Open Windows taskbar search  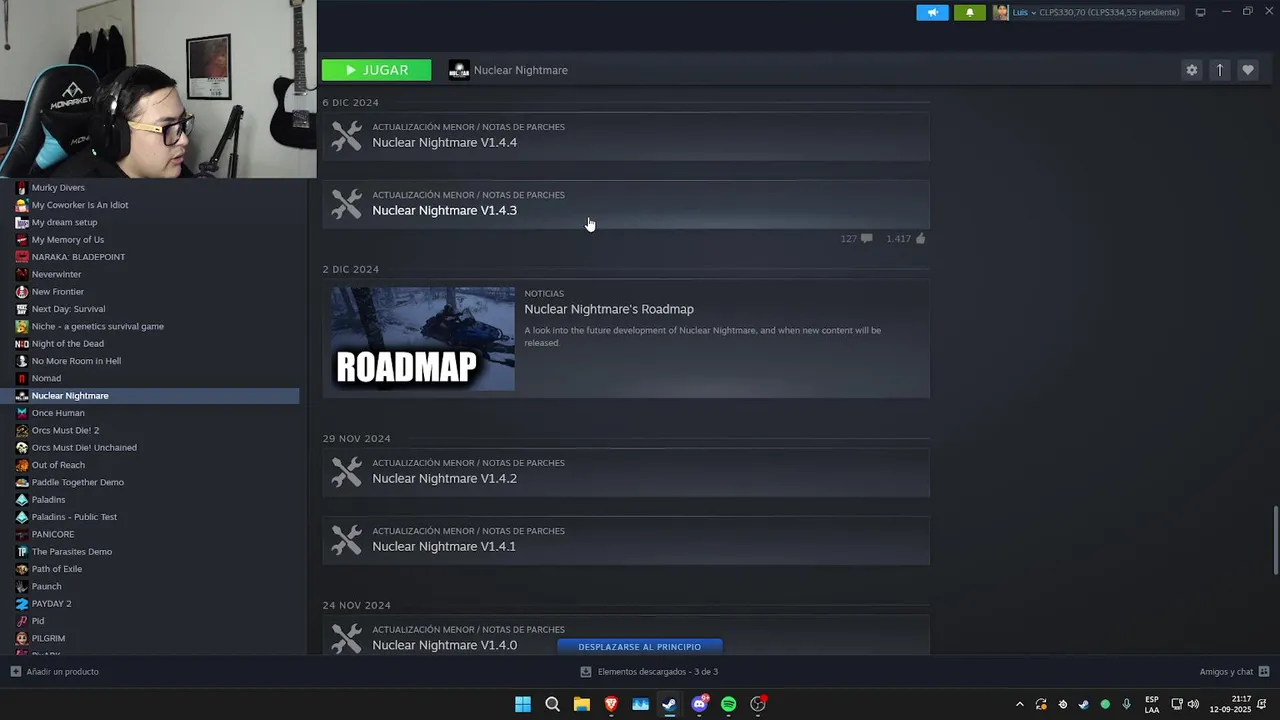tap(552, 704)
